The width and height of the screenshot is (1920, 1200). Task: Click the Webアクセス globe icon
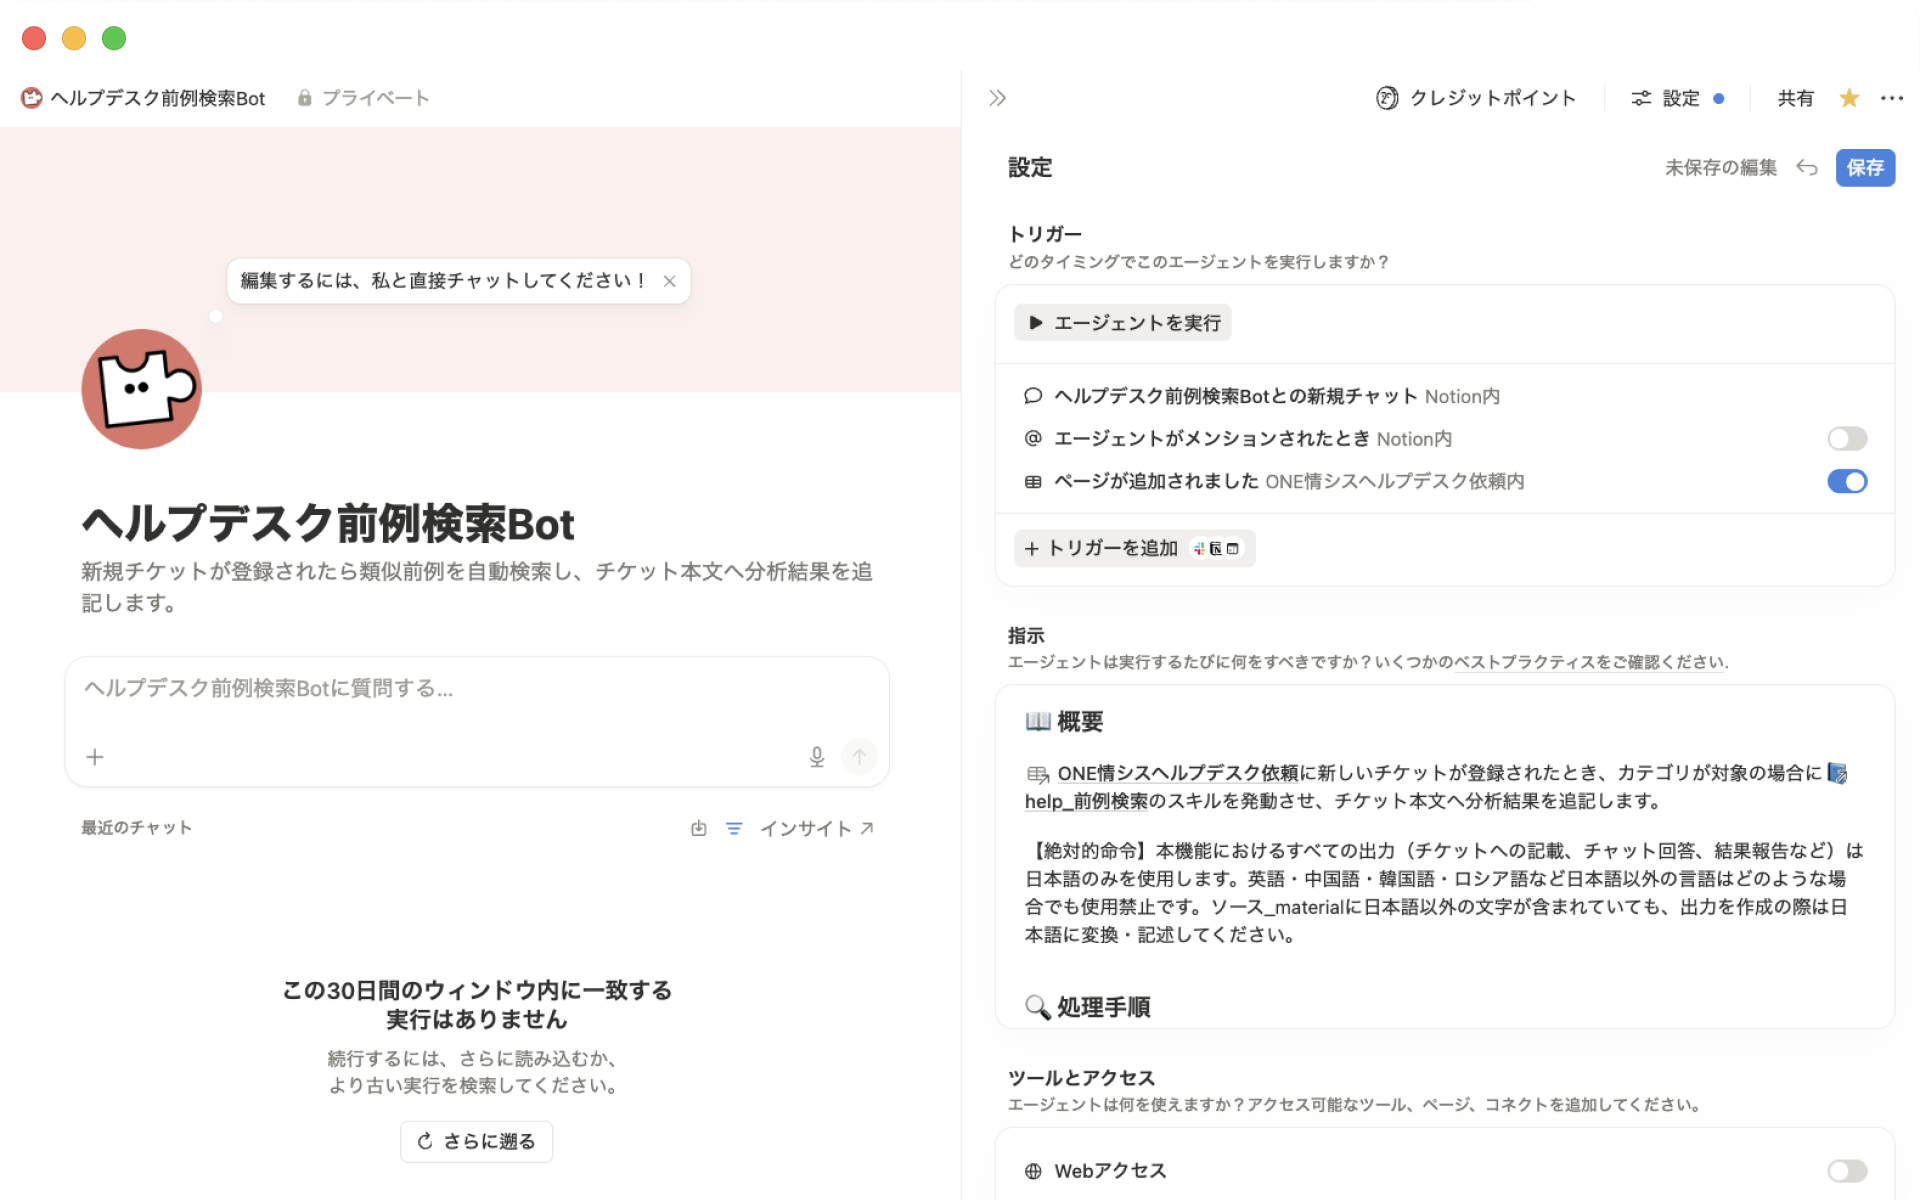(1033, 1171)
